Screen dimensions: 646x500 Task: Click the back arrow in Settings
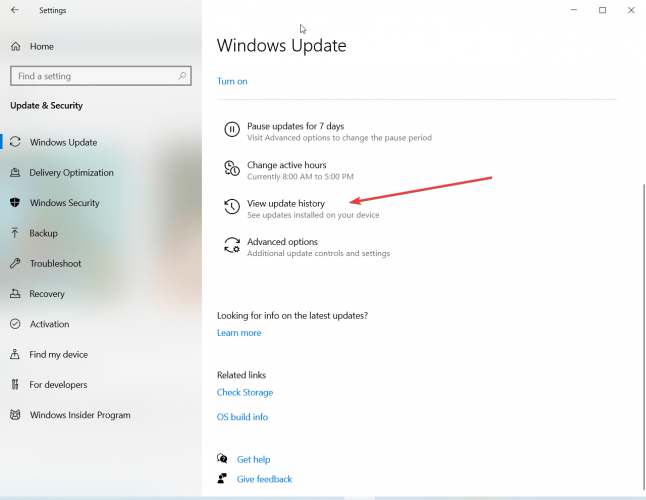15,10
